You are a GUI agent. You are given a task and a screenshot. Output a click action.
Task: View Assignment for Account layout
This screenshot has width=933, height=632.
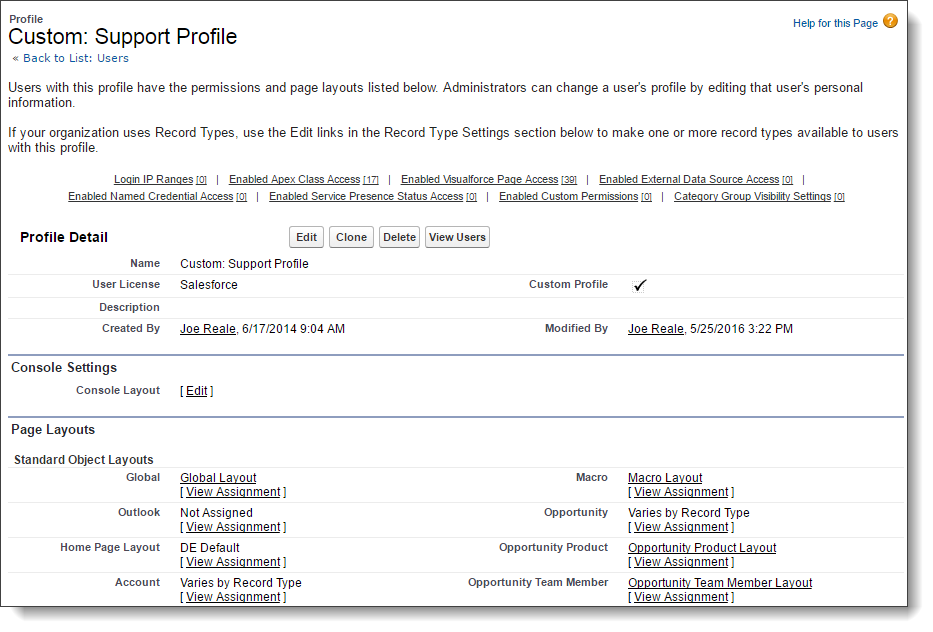(233, 597)
